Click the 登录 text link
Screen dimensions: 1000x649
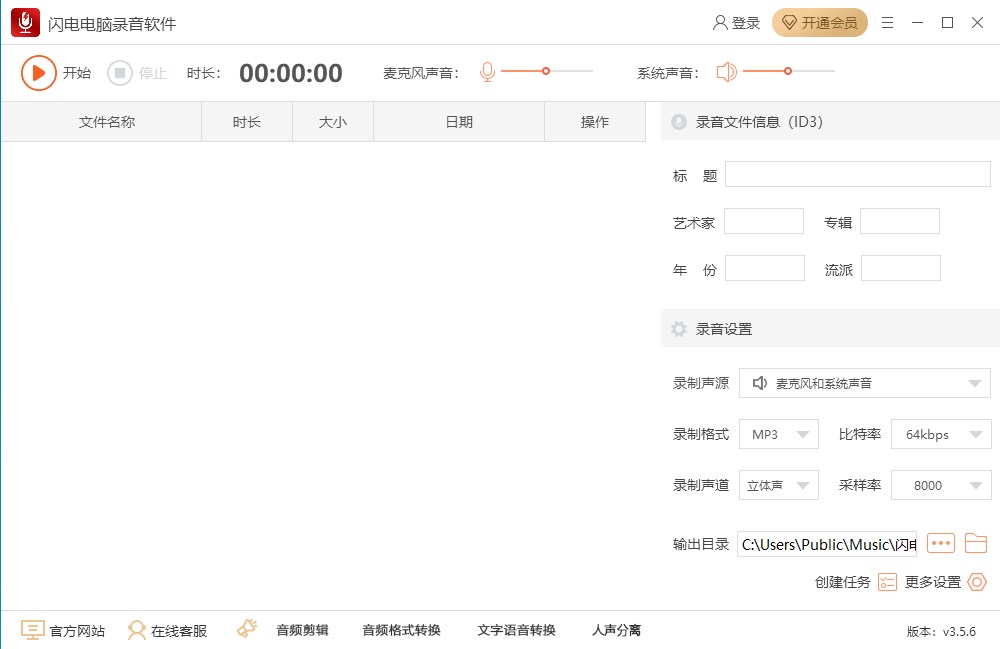(746, 24)
